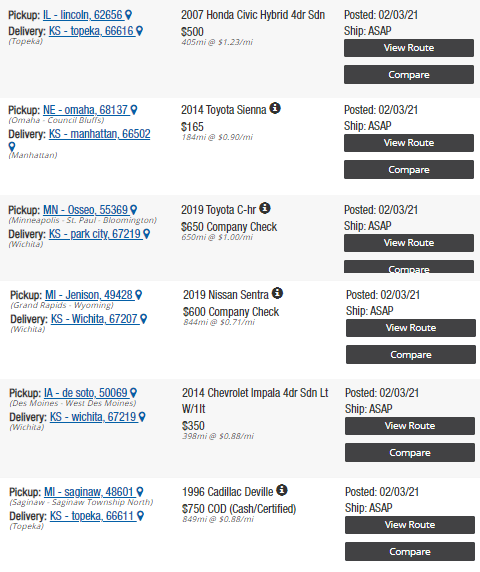Viewport: 480px width, 572px height.
Task: View Route for Nissan Sentra shipment
Action: [x=411, y=328]
